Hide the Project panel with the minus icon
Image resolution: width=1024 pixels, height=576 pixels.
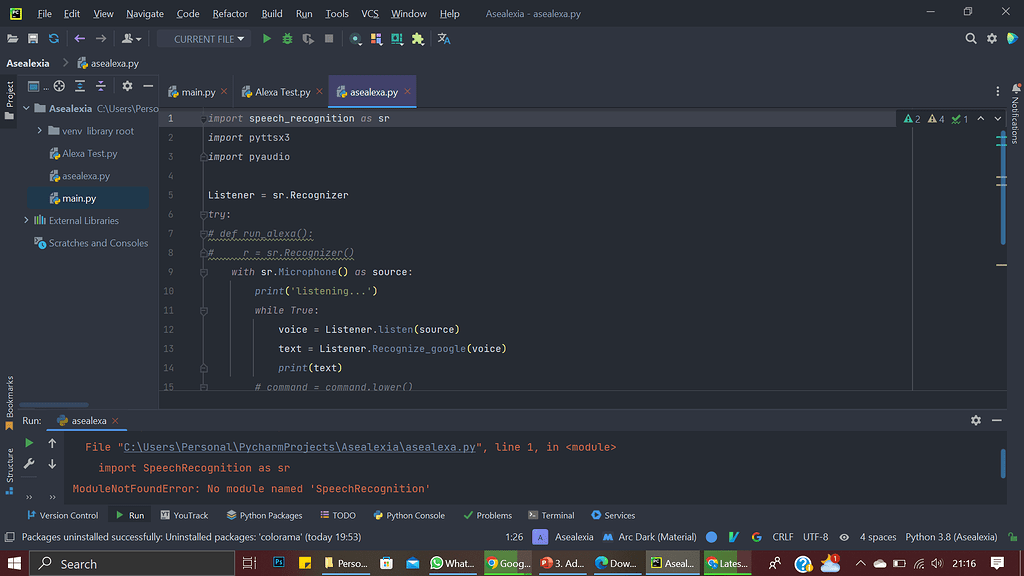click(148, 86)
